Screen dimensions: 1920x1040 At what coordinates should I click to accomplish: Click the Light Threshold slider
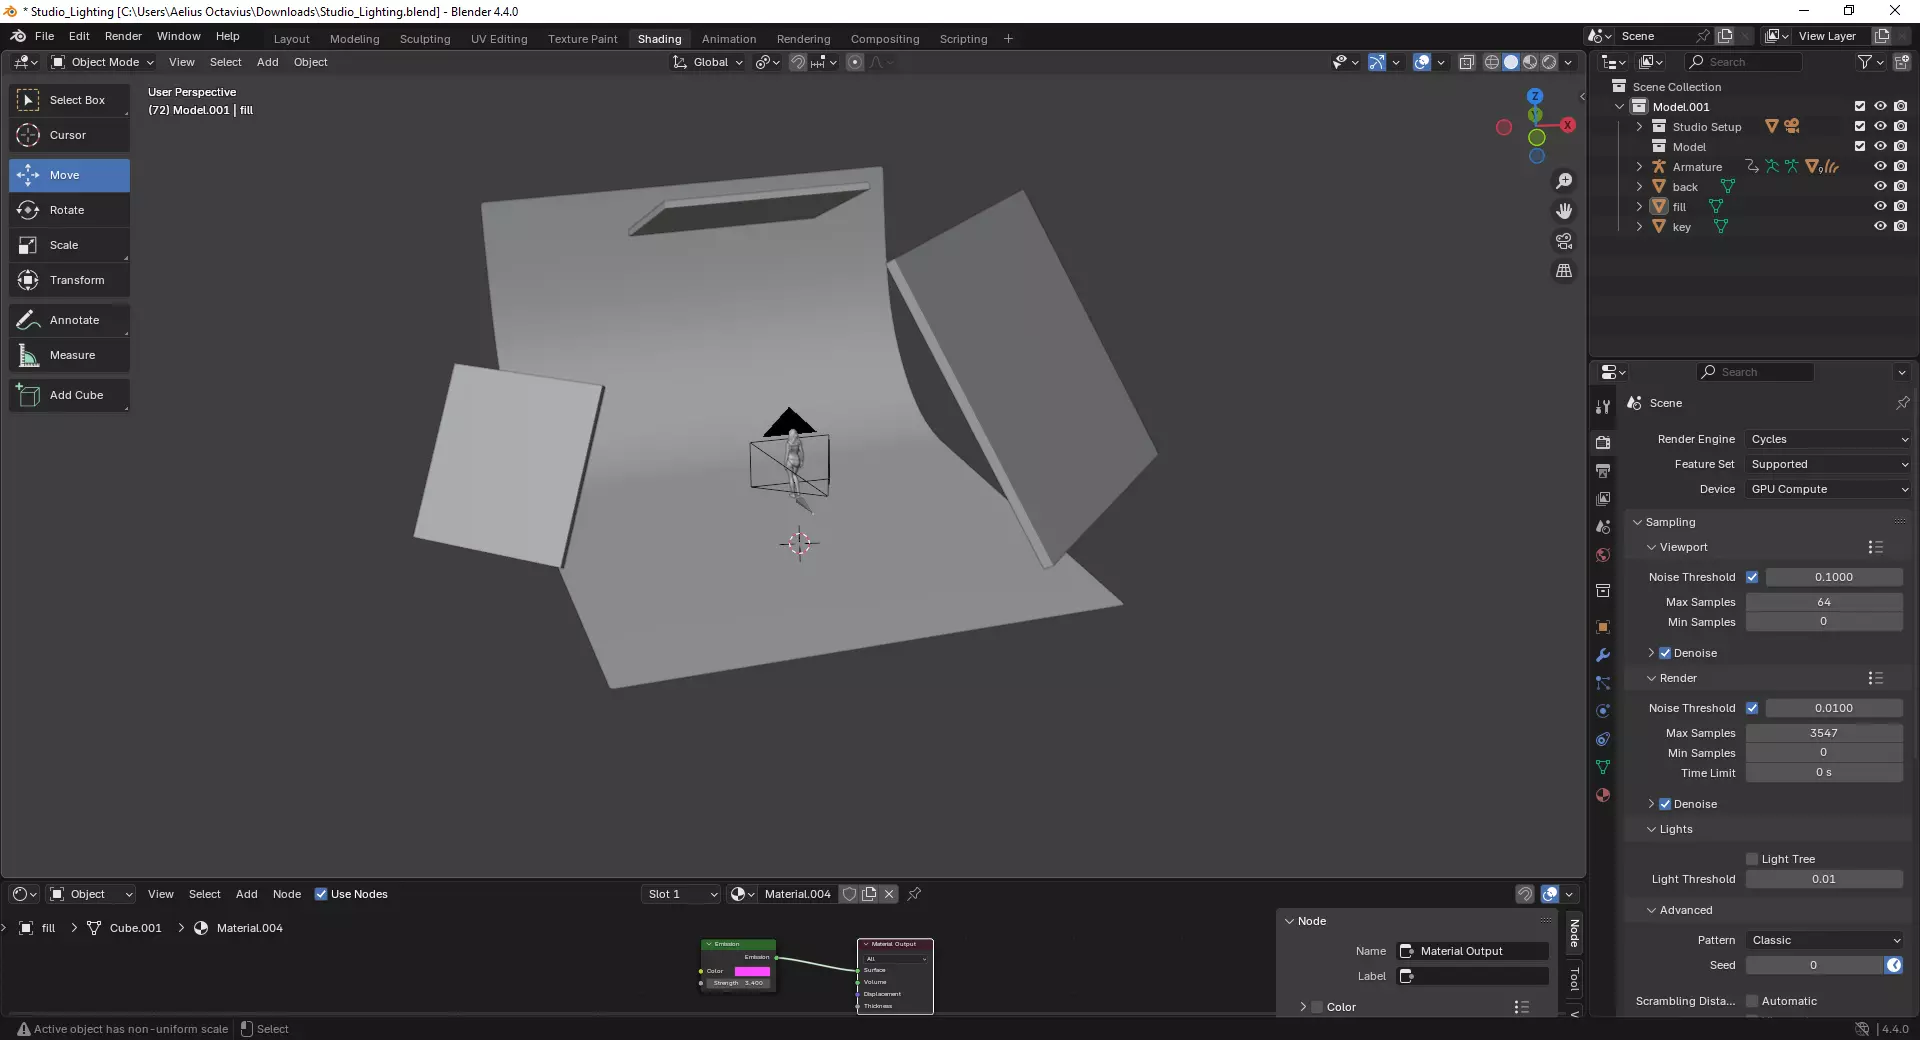pyautogui.click(x=1824, y=879)
